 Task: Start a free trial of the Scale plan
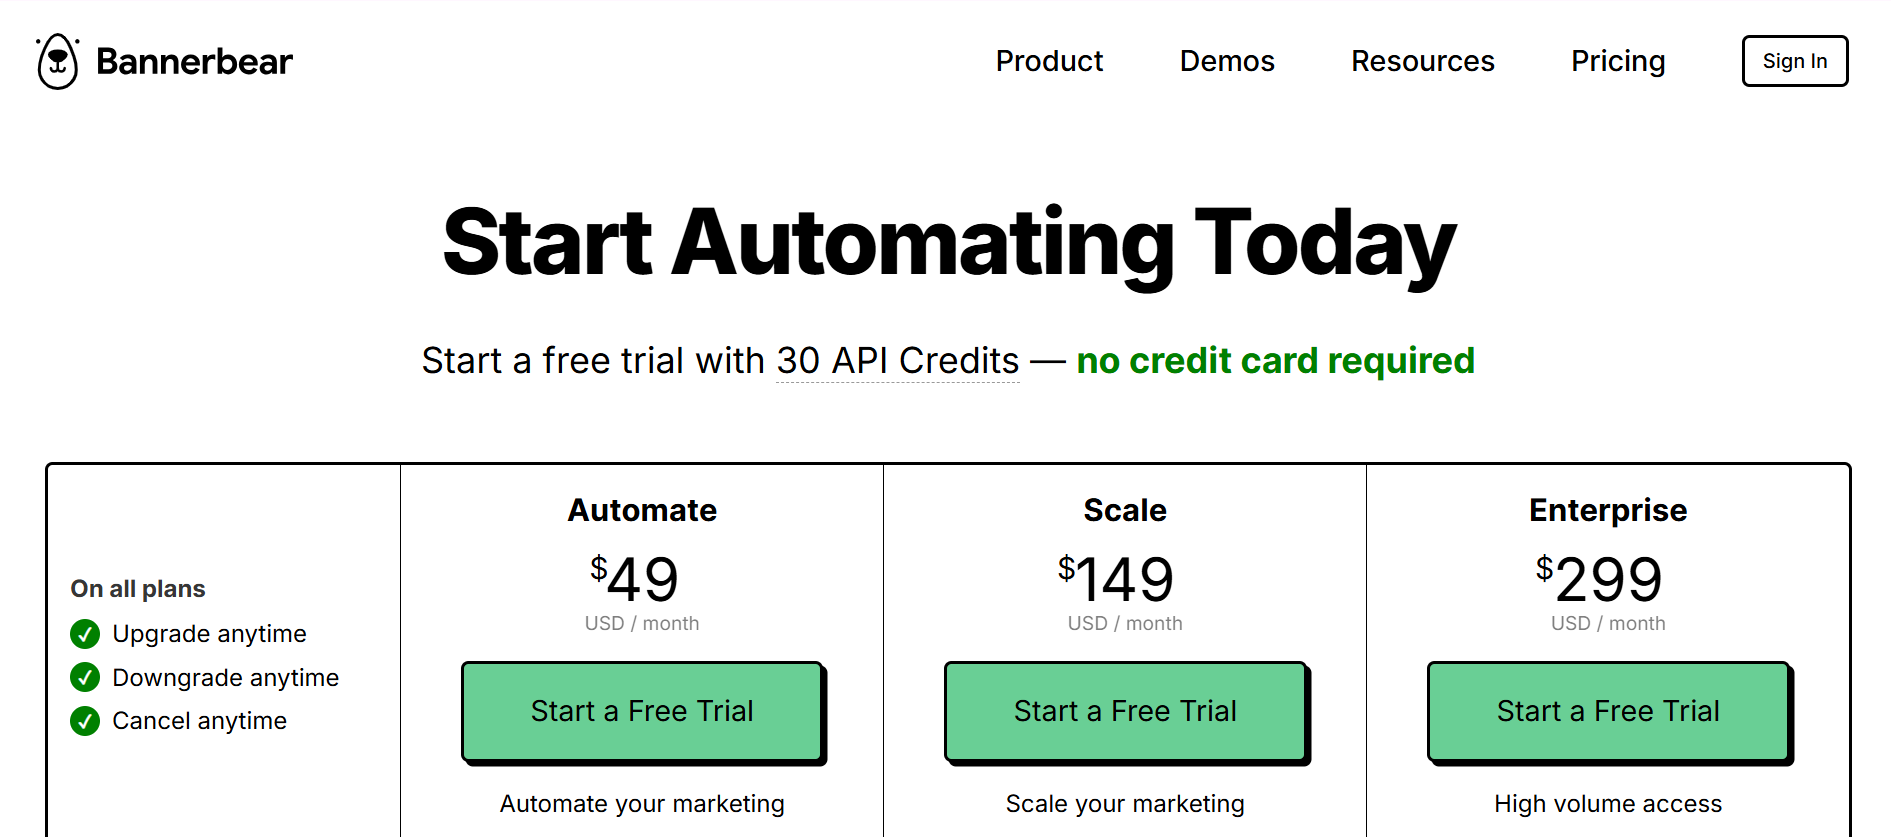tap(1125, 711)
